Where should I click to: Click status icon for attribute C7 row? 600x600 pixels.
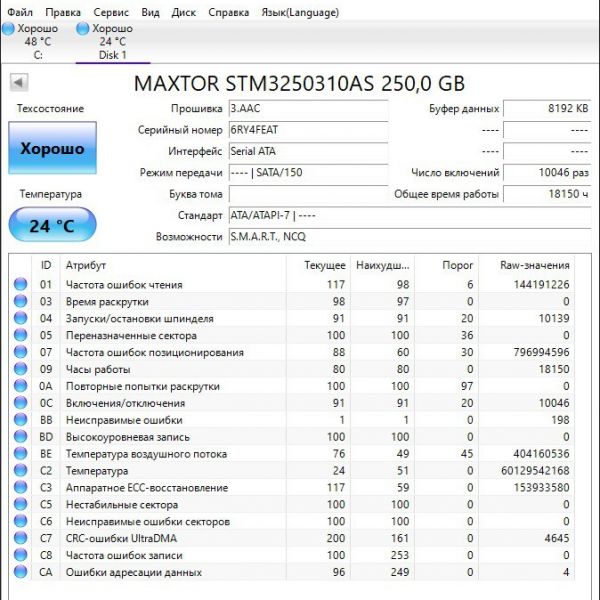click(21, 538)
